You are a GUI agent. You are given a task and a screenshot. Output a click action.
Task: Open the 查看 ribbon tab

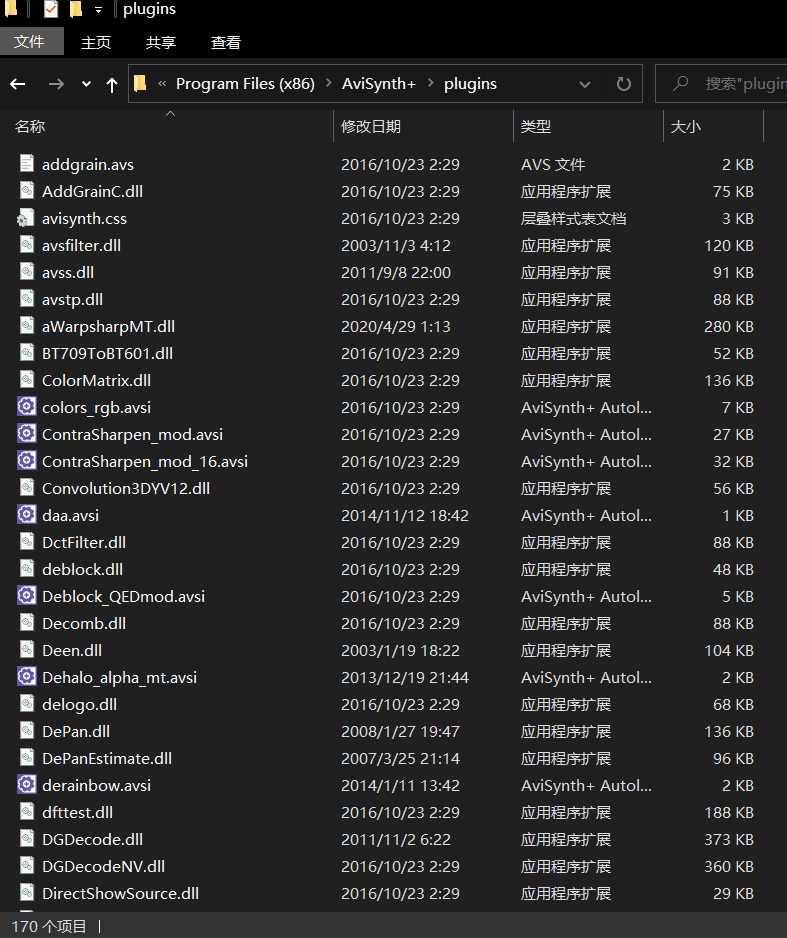[225, 42]
